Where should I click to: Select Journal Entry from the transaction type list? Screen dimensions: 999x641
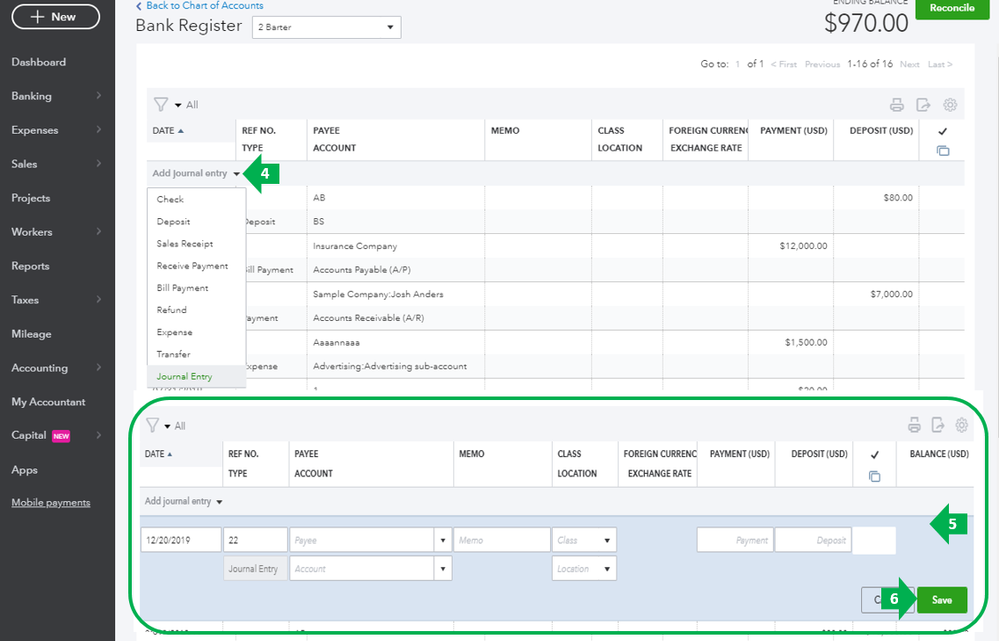pos(185,376)
